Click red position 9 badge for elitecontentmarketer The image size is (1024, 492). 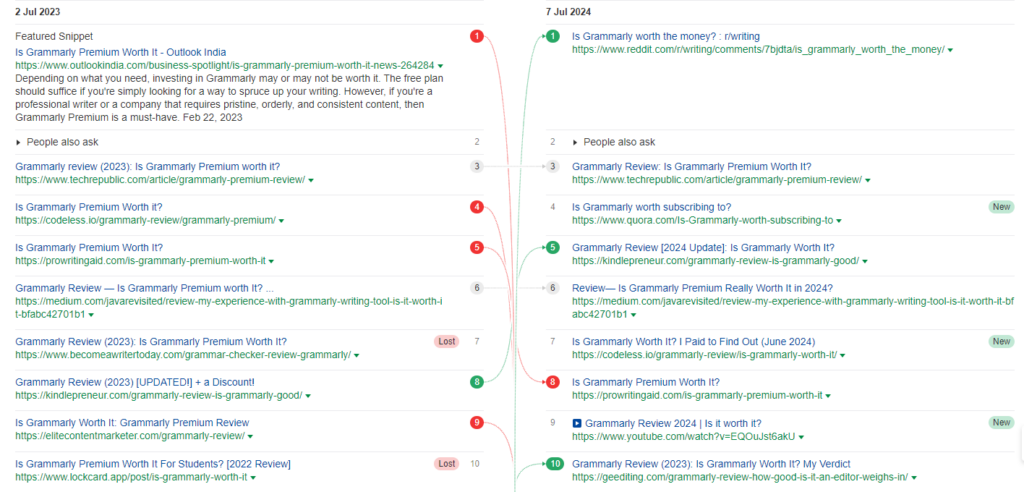click(477, 423)
